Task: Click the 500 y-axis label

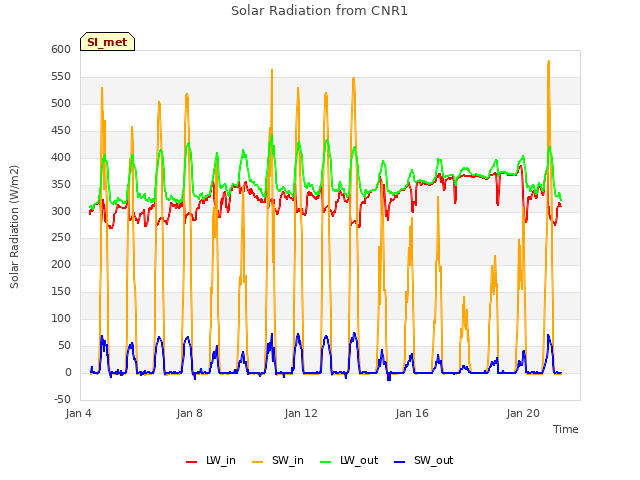Action: click(61, 103)
